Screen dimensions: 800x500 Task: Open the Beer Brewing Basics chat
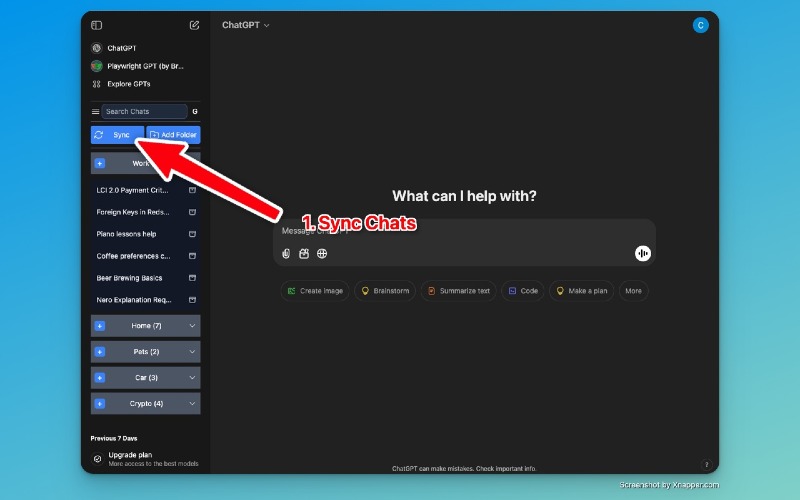tap(129, 278)
